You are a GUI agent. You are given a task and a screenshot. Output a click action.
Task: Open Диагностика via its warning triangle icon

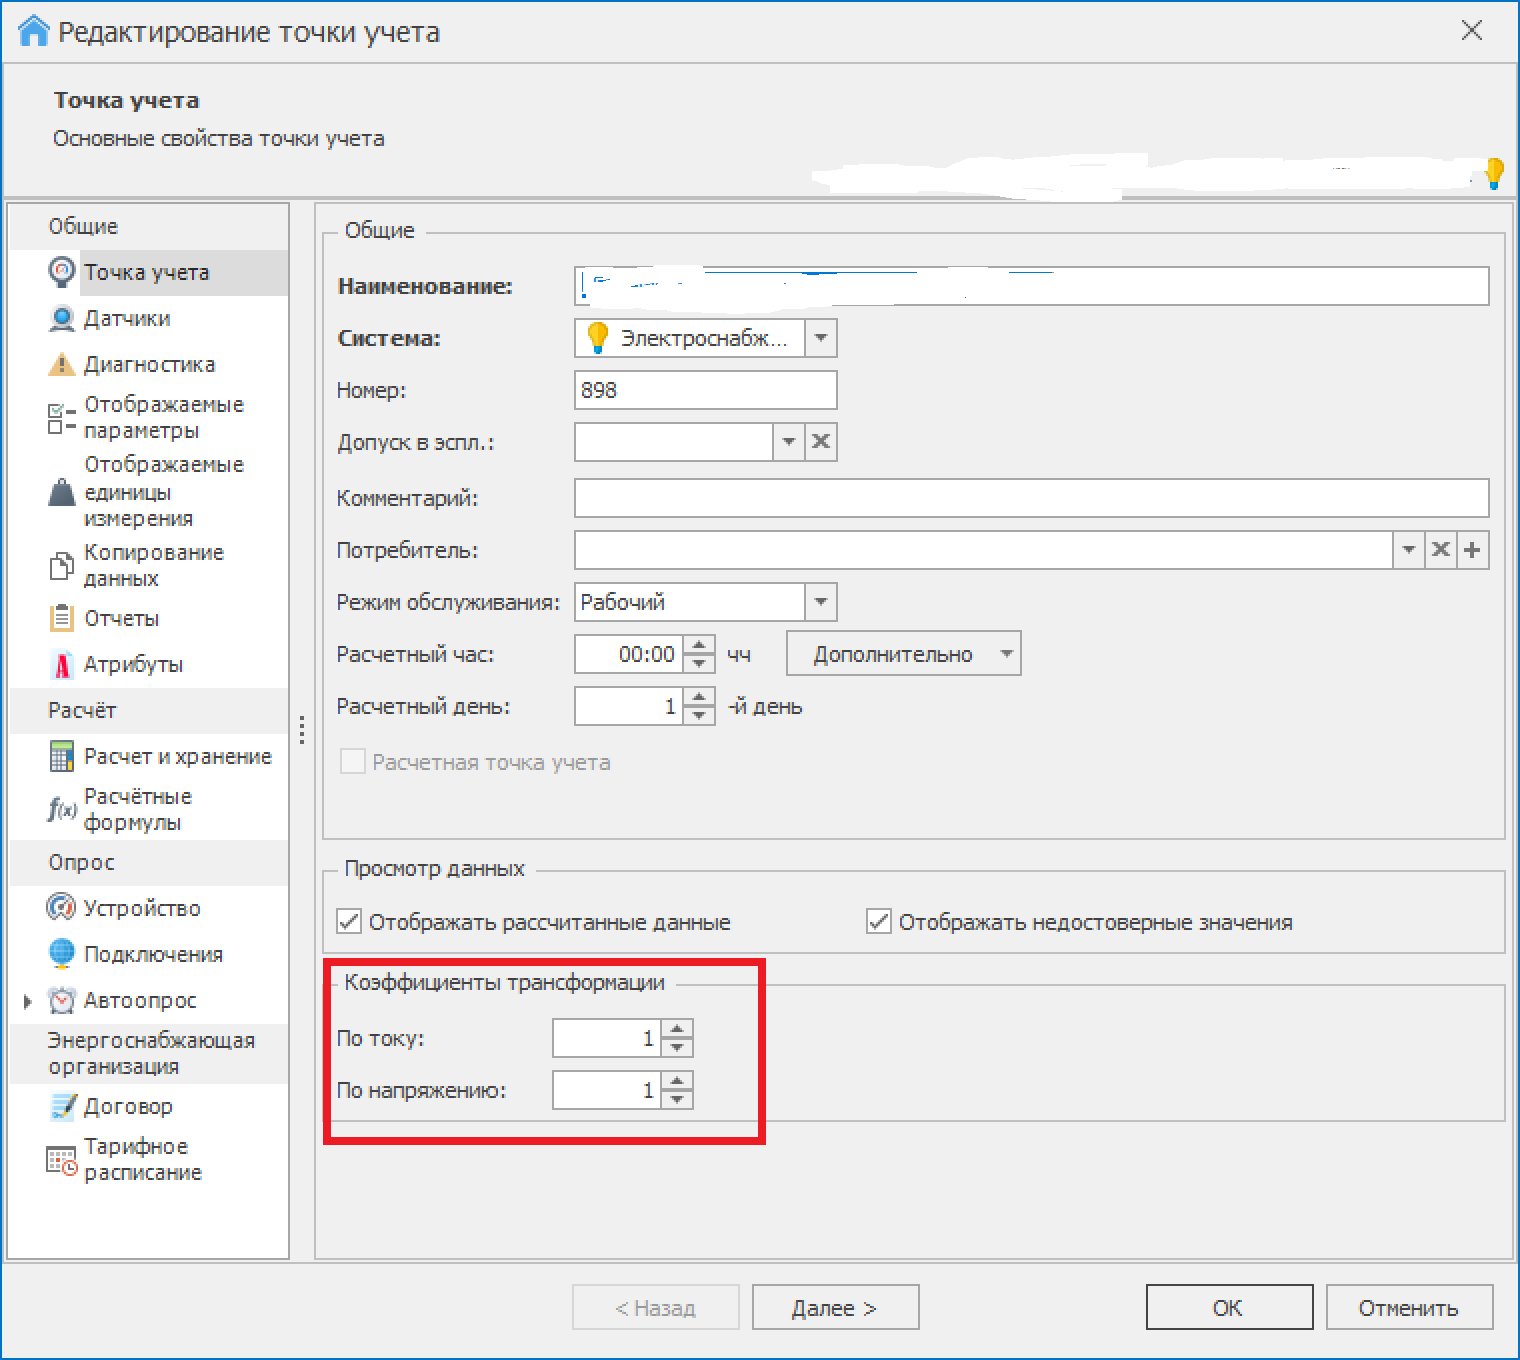click(x=62, y=365)
